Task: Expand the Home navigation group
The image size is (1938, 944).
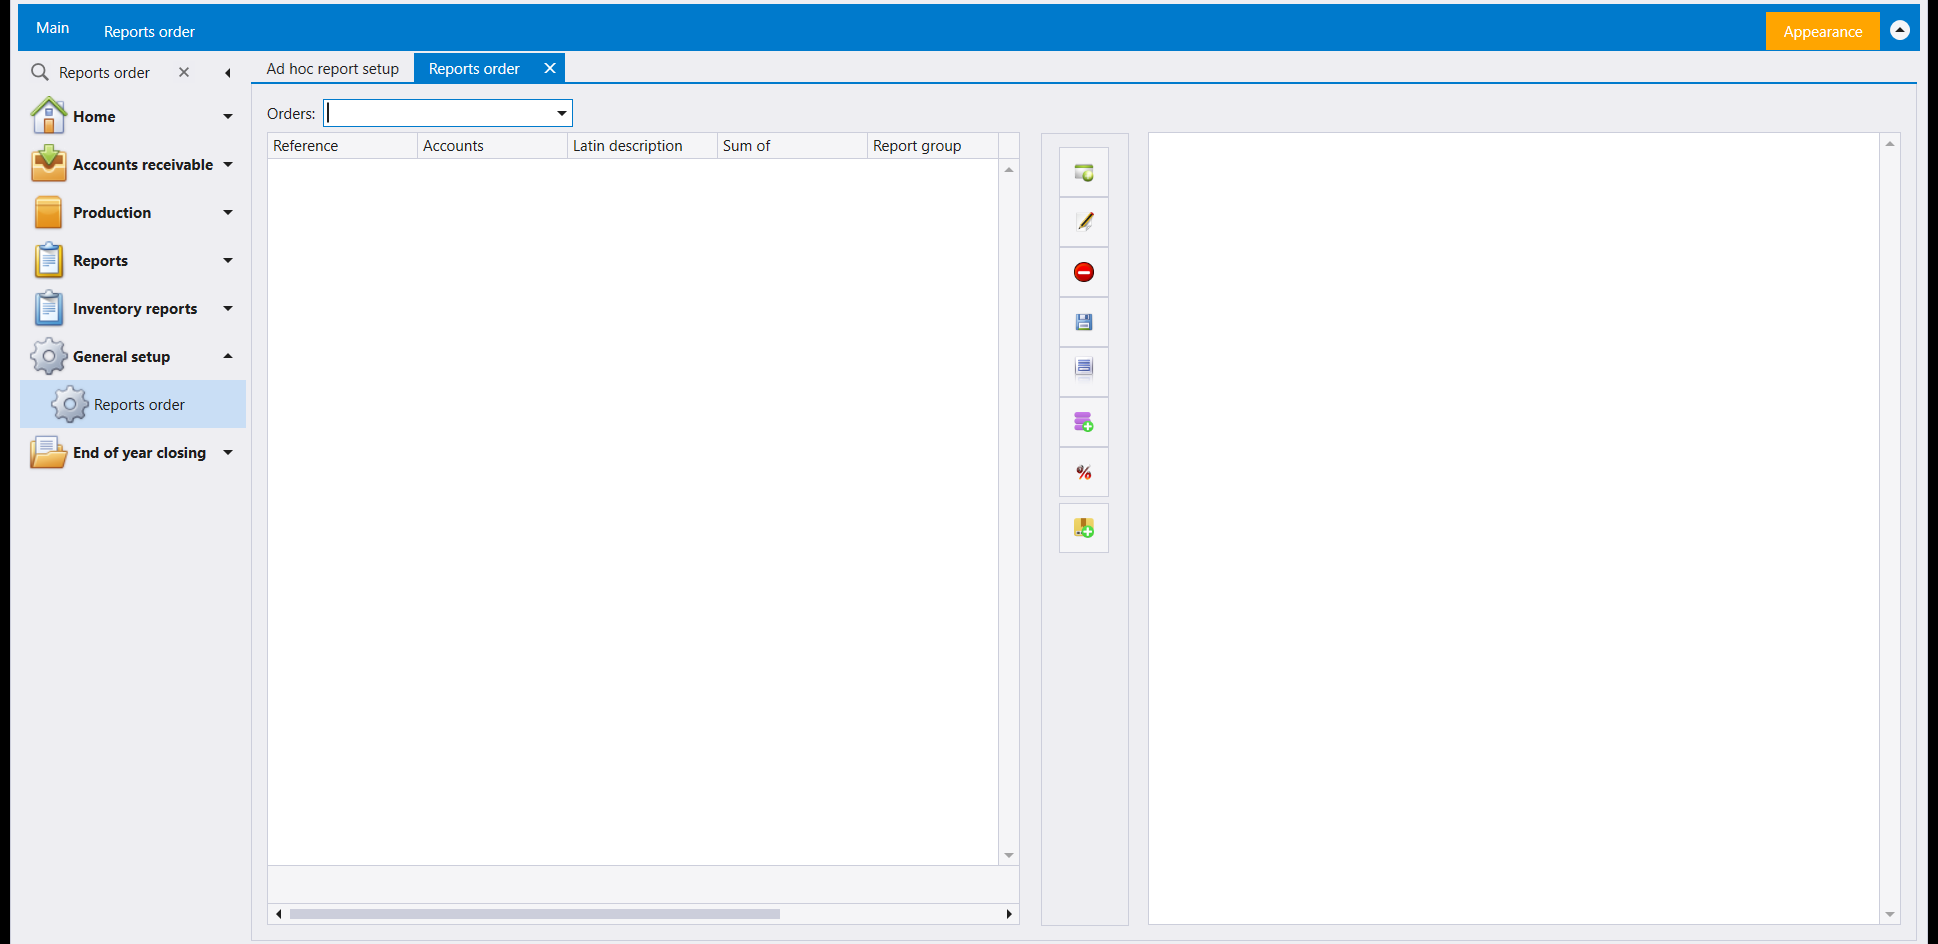Action: 228,117
